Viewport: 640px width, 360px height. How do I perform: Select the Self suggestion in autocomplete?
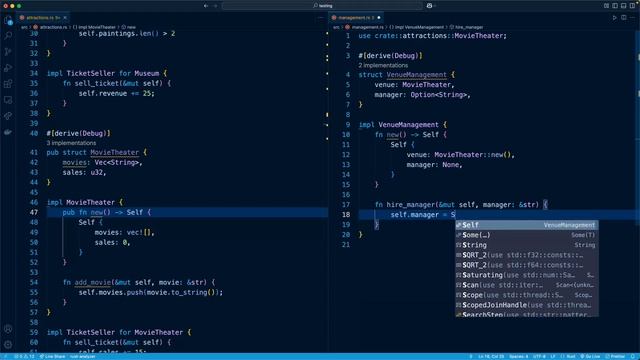[527, 225]
